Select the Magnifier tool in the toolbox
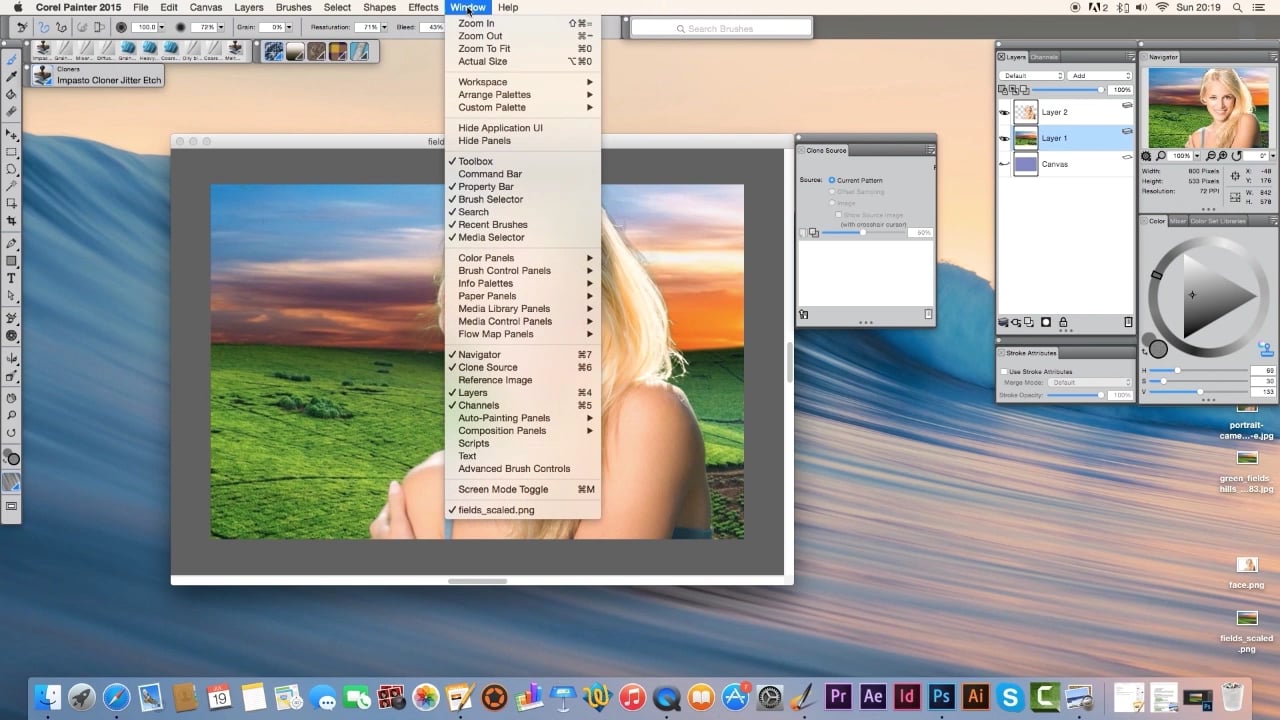Viewport: 1280px width, 720px height. point(12,415)
